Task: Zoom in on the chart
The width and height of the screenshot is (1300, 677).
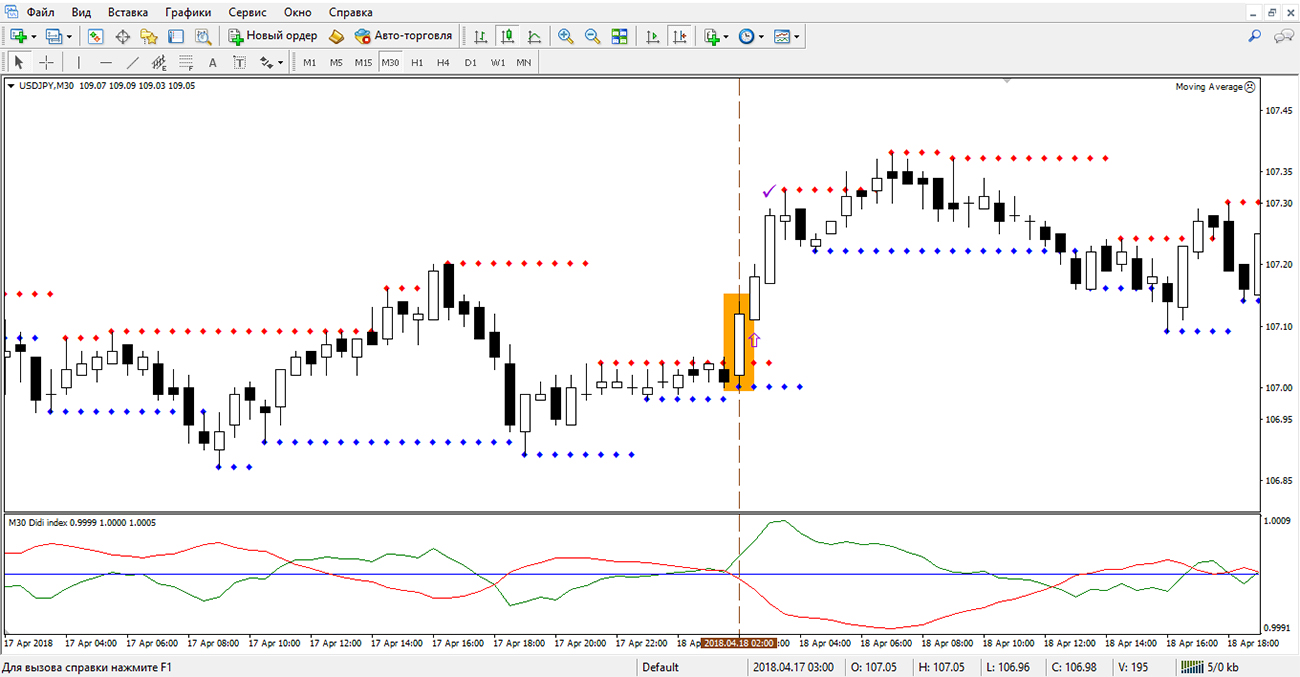Action: tap(566, 36)
